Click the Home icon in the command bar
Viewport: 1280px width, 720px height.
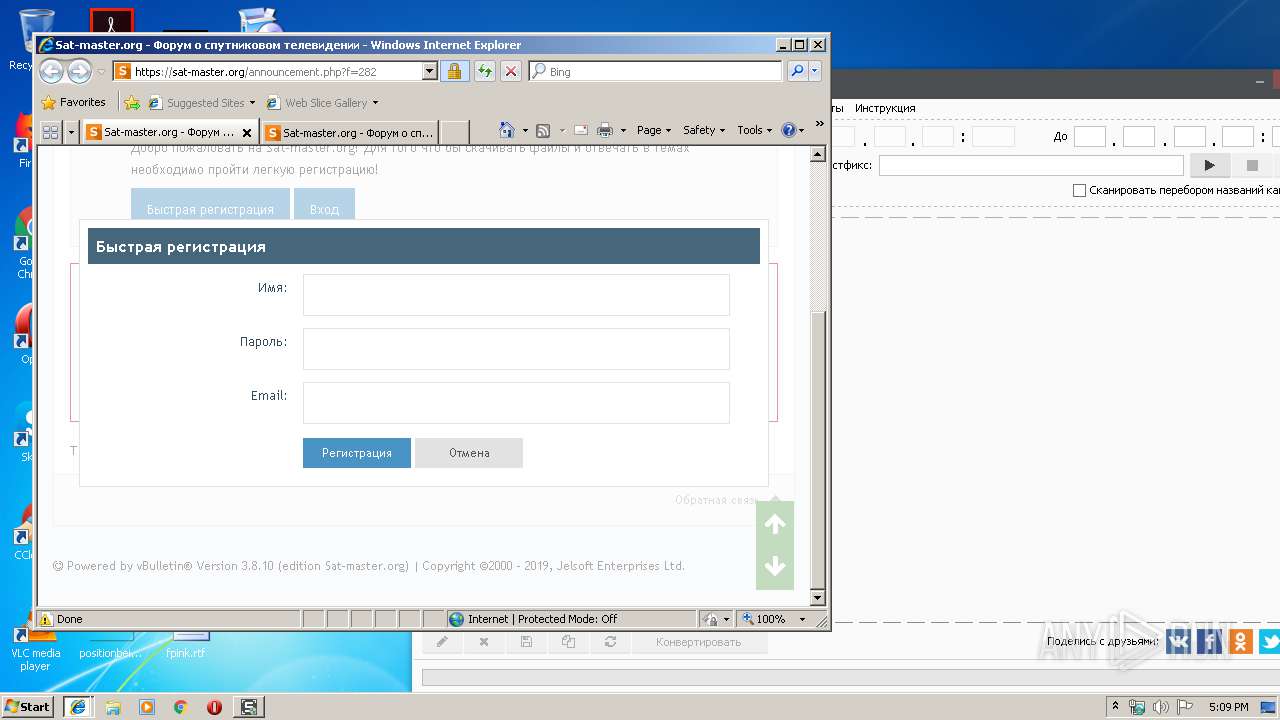point(507,130)
